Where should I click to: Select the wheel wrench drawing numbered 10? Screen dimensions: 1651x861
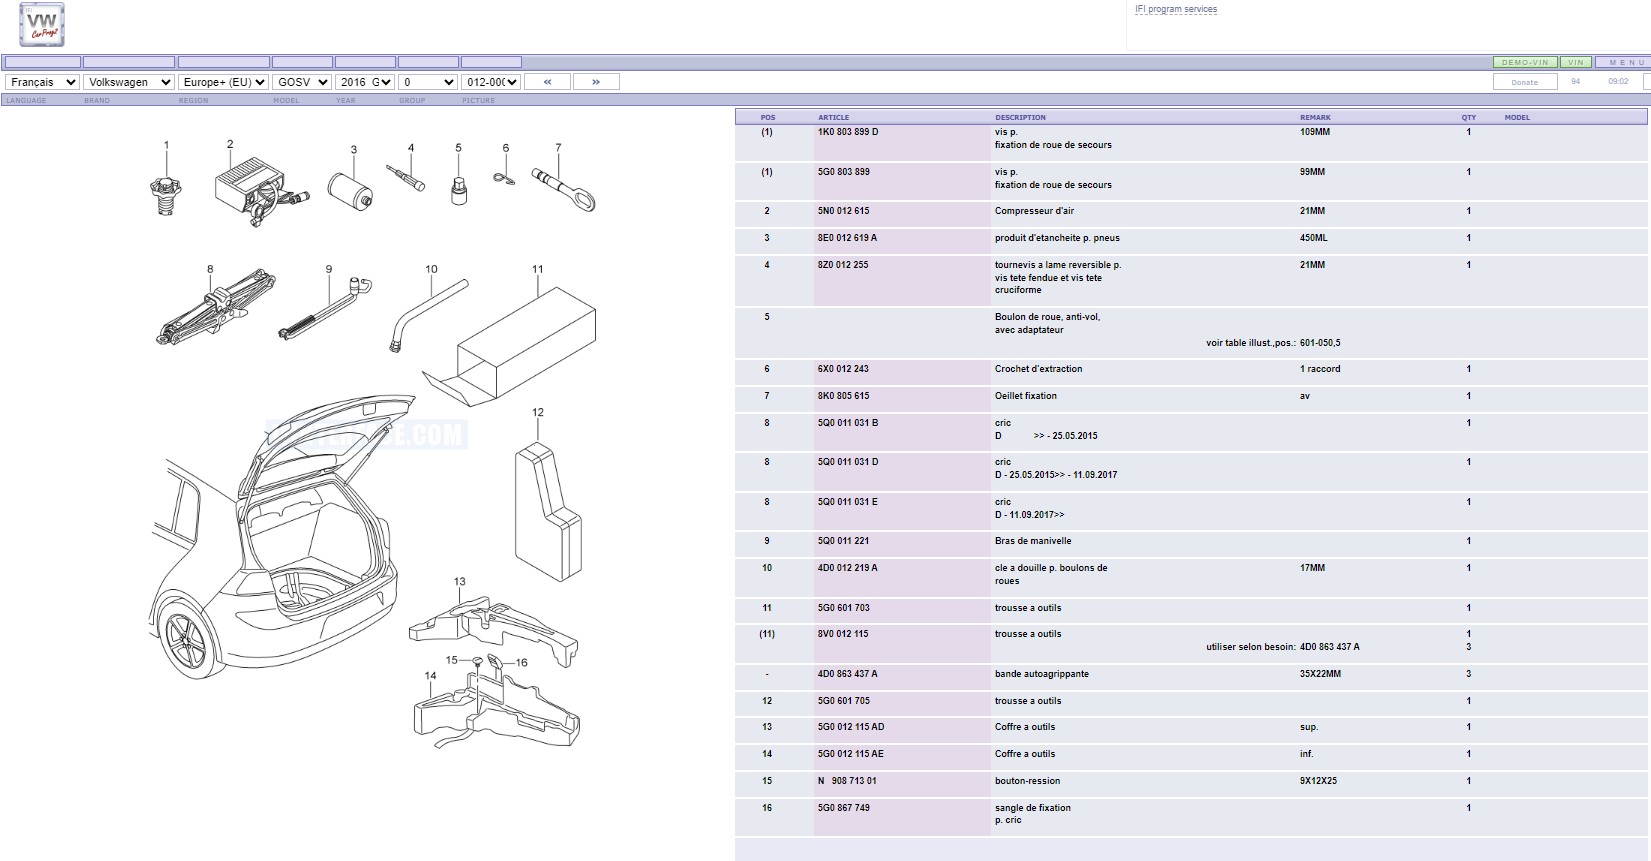tap(427, 315)
